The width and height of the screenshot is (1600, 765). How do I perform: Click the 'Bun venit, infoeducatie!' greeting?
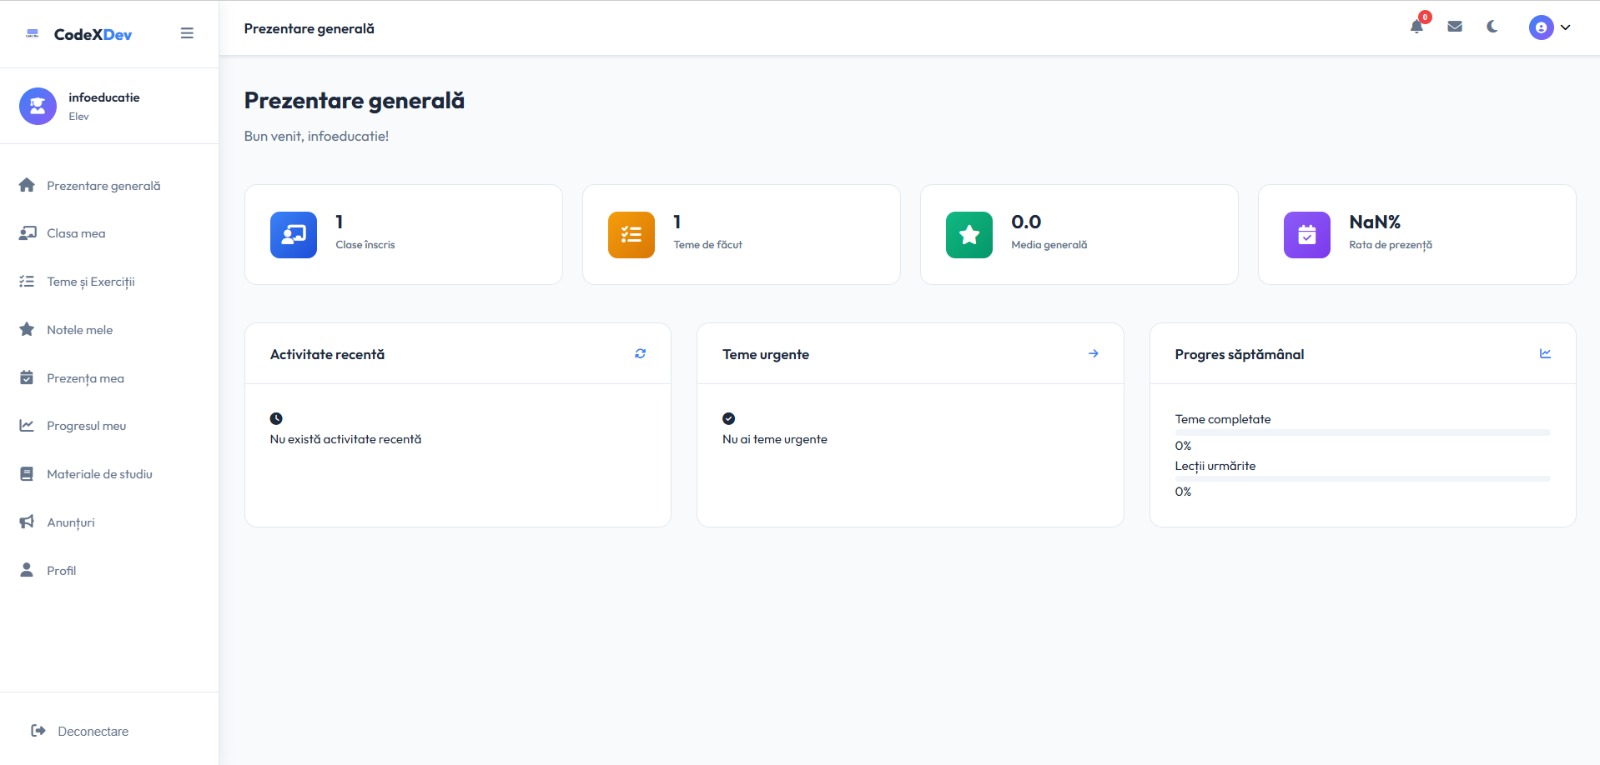(x=316, y=136)
